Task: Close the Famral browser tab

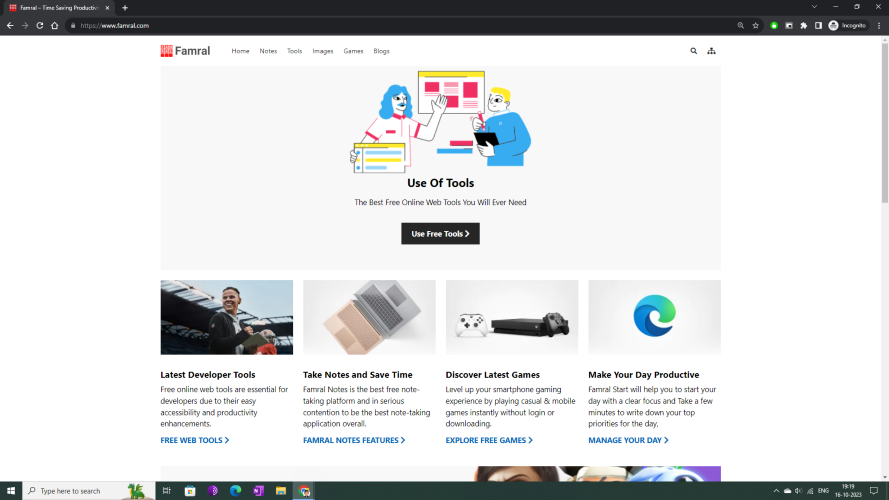Action: coord(107,8)
